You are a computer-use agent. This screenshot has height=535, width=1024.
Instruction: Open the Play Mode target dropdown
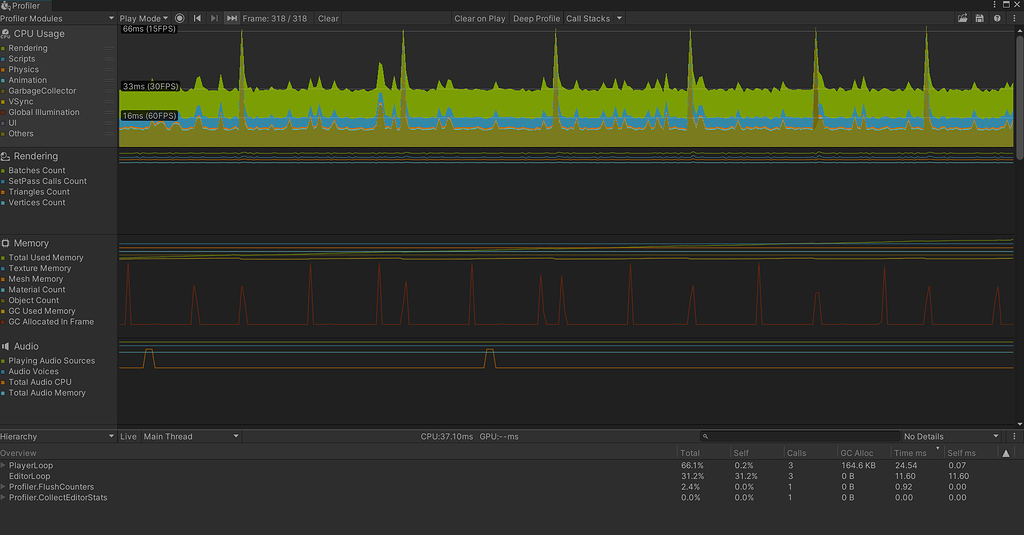[143, 18]
